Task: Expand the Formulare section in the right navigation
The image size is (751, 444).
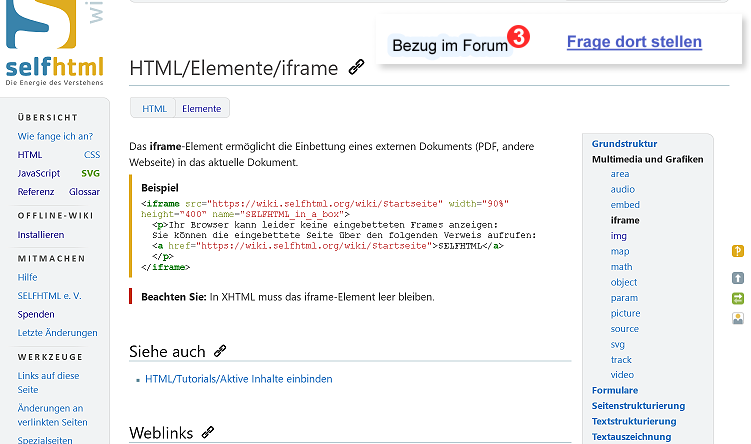Action: pos(614,390)
